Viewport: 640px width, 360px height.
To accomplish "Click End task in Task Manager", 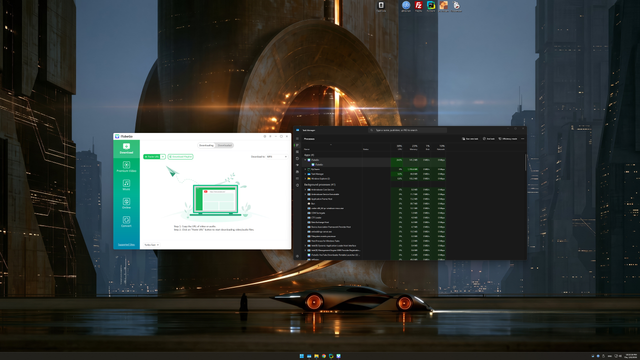I will click(489, 139).
